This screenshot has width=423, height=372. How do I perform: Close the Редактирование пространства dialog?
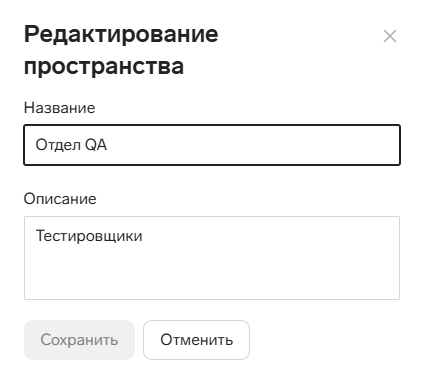pyautogui.click(x=390, y=36)
